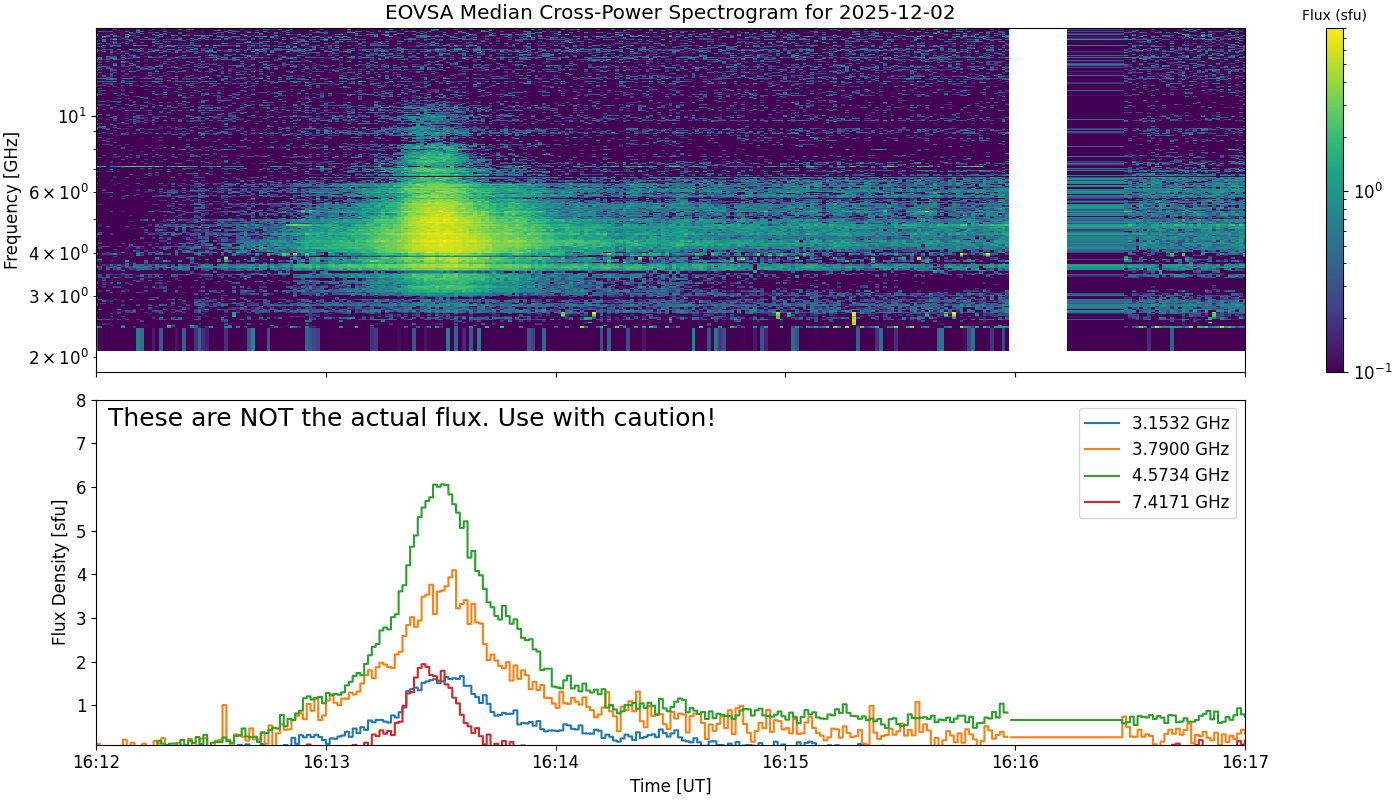Click the Flux (sfu) colorbar title
The height and width of the screenshot is (800, 1400).
tap(1334, 15)
